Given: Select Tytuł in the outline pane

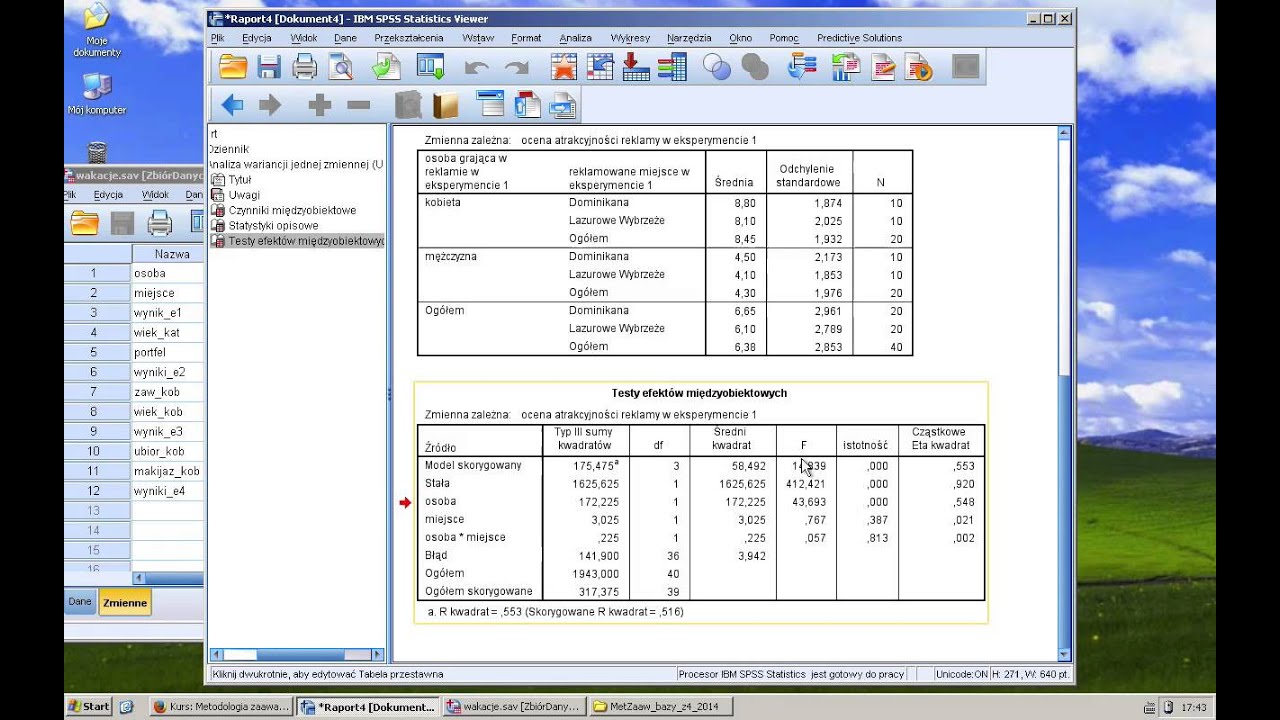Looking at the screenshot, I should point(240,180).
